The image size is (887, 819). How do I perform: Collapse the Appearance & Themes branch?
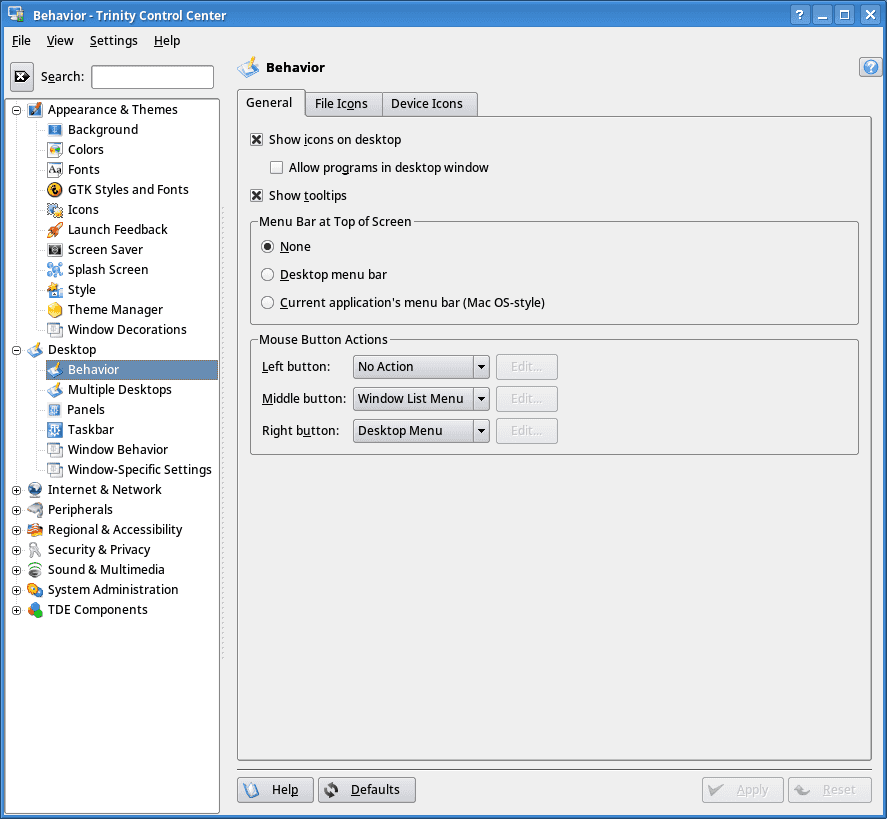[17, 110]
